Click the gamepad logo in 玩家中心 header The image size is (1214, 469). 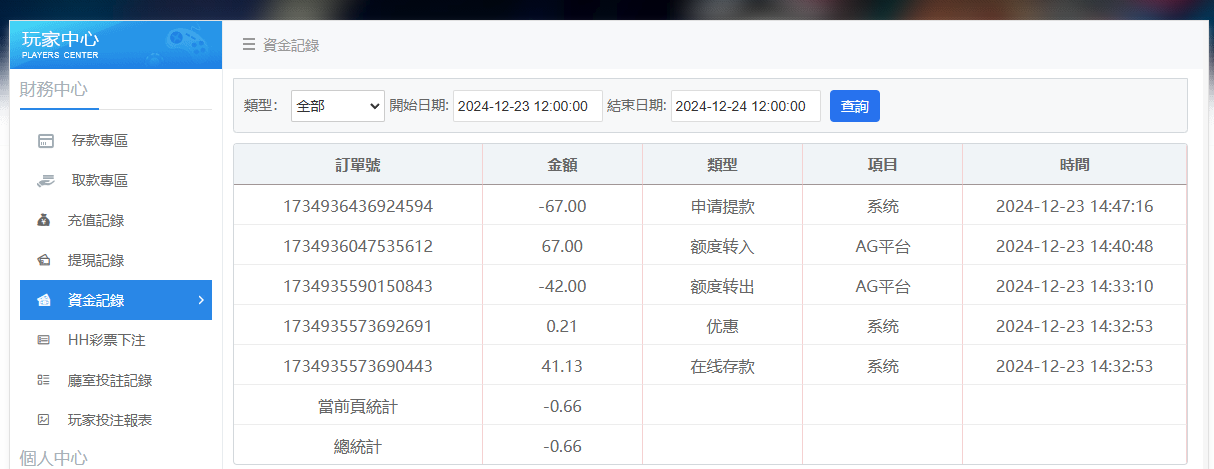(x=186, y=44)
